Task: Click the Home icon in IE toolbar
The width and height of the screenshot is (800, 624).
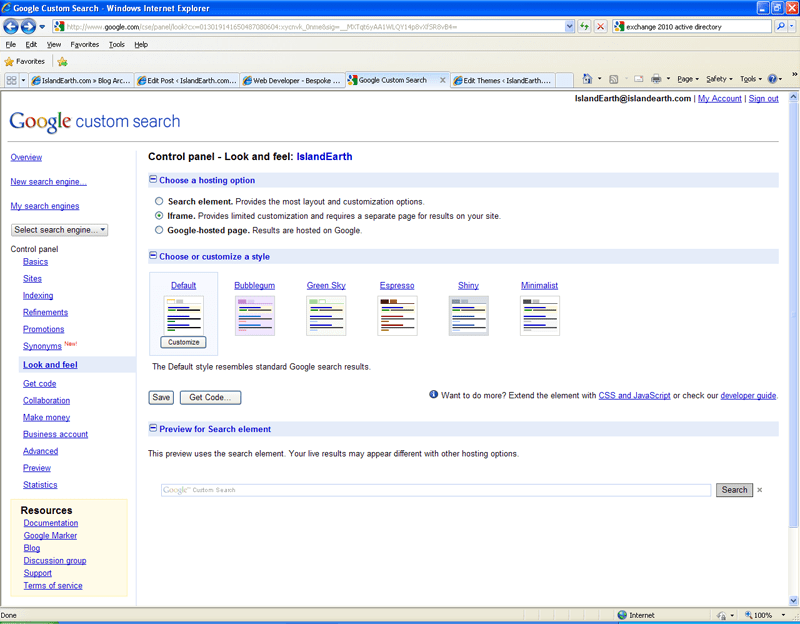Action: coord(587,79)
